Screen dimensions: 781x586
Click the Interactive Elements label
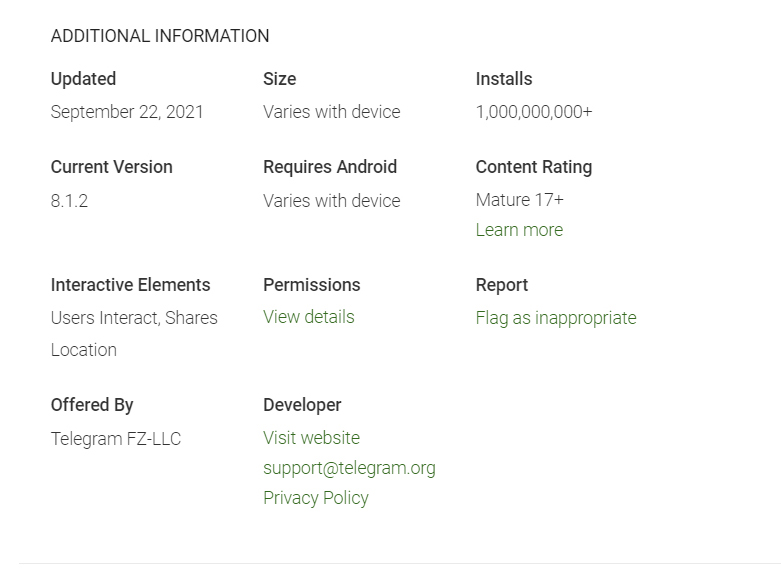pos(130,285)
